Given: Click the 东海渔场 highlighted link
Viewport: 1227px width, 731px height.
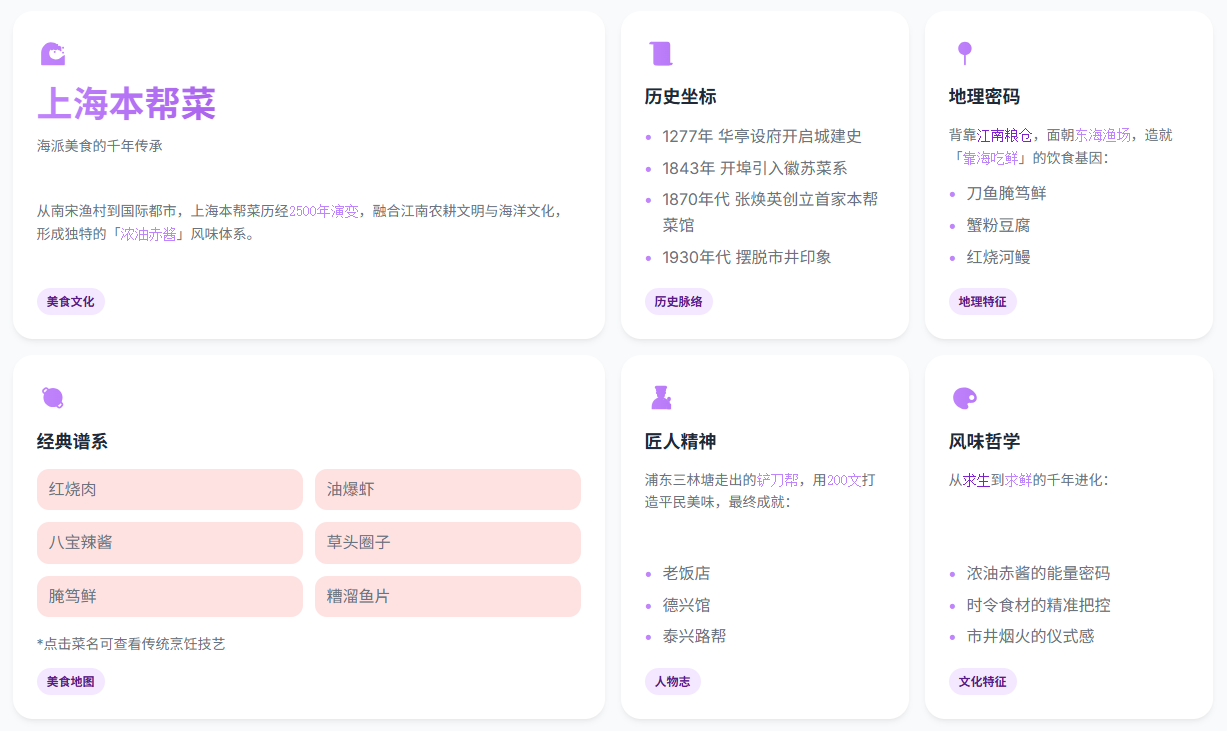Looking at the screenshot, I should click(1103, 135).
